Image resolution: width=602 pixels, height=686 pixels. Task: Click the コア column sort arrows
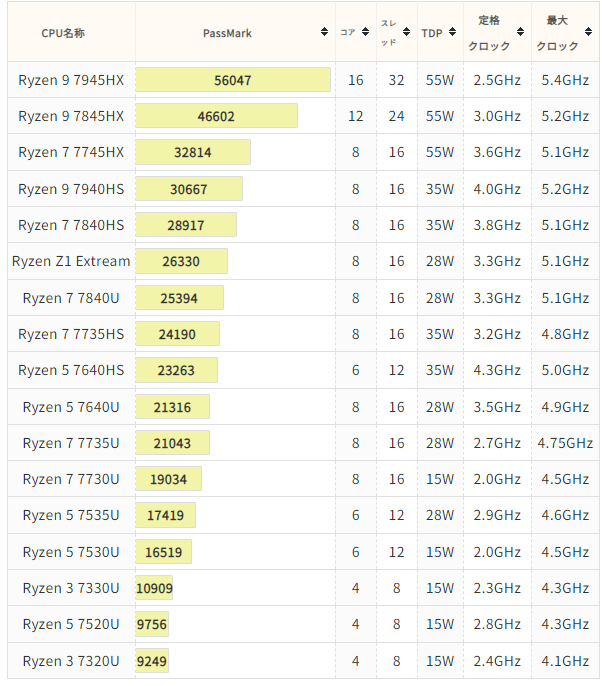point(366,33)
